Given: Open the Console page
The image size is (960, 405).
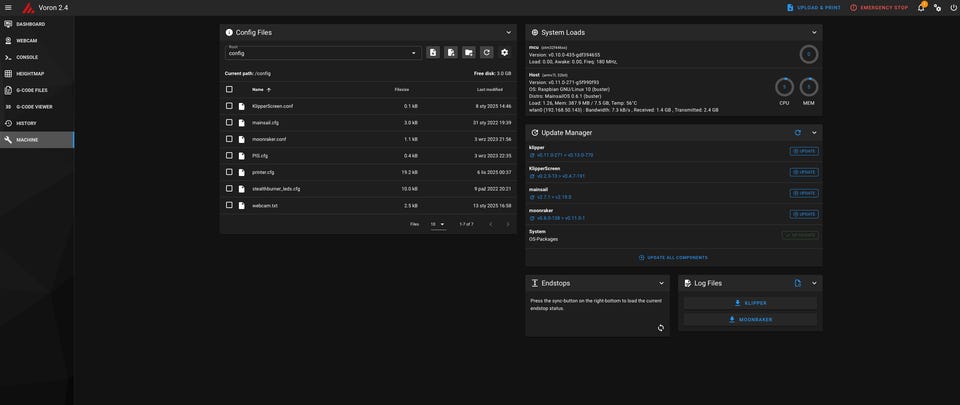Looking at the screenshot, I should click(x=37, y=57).
